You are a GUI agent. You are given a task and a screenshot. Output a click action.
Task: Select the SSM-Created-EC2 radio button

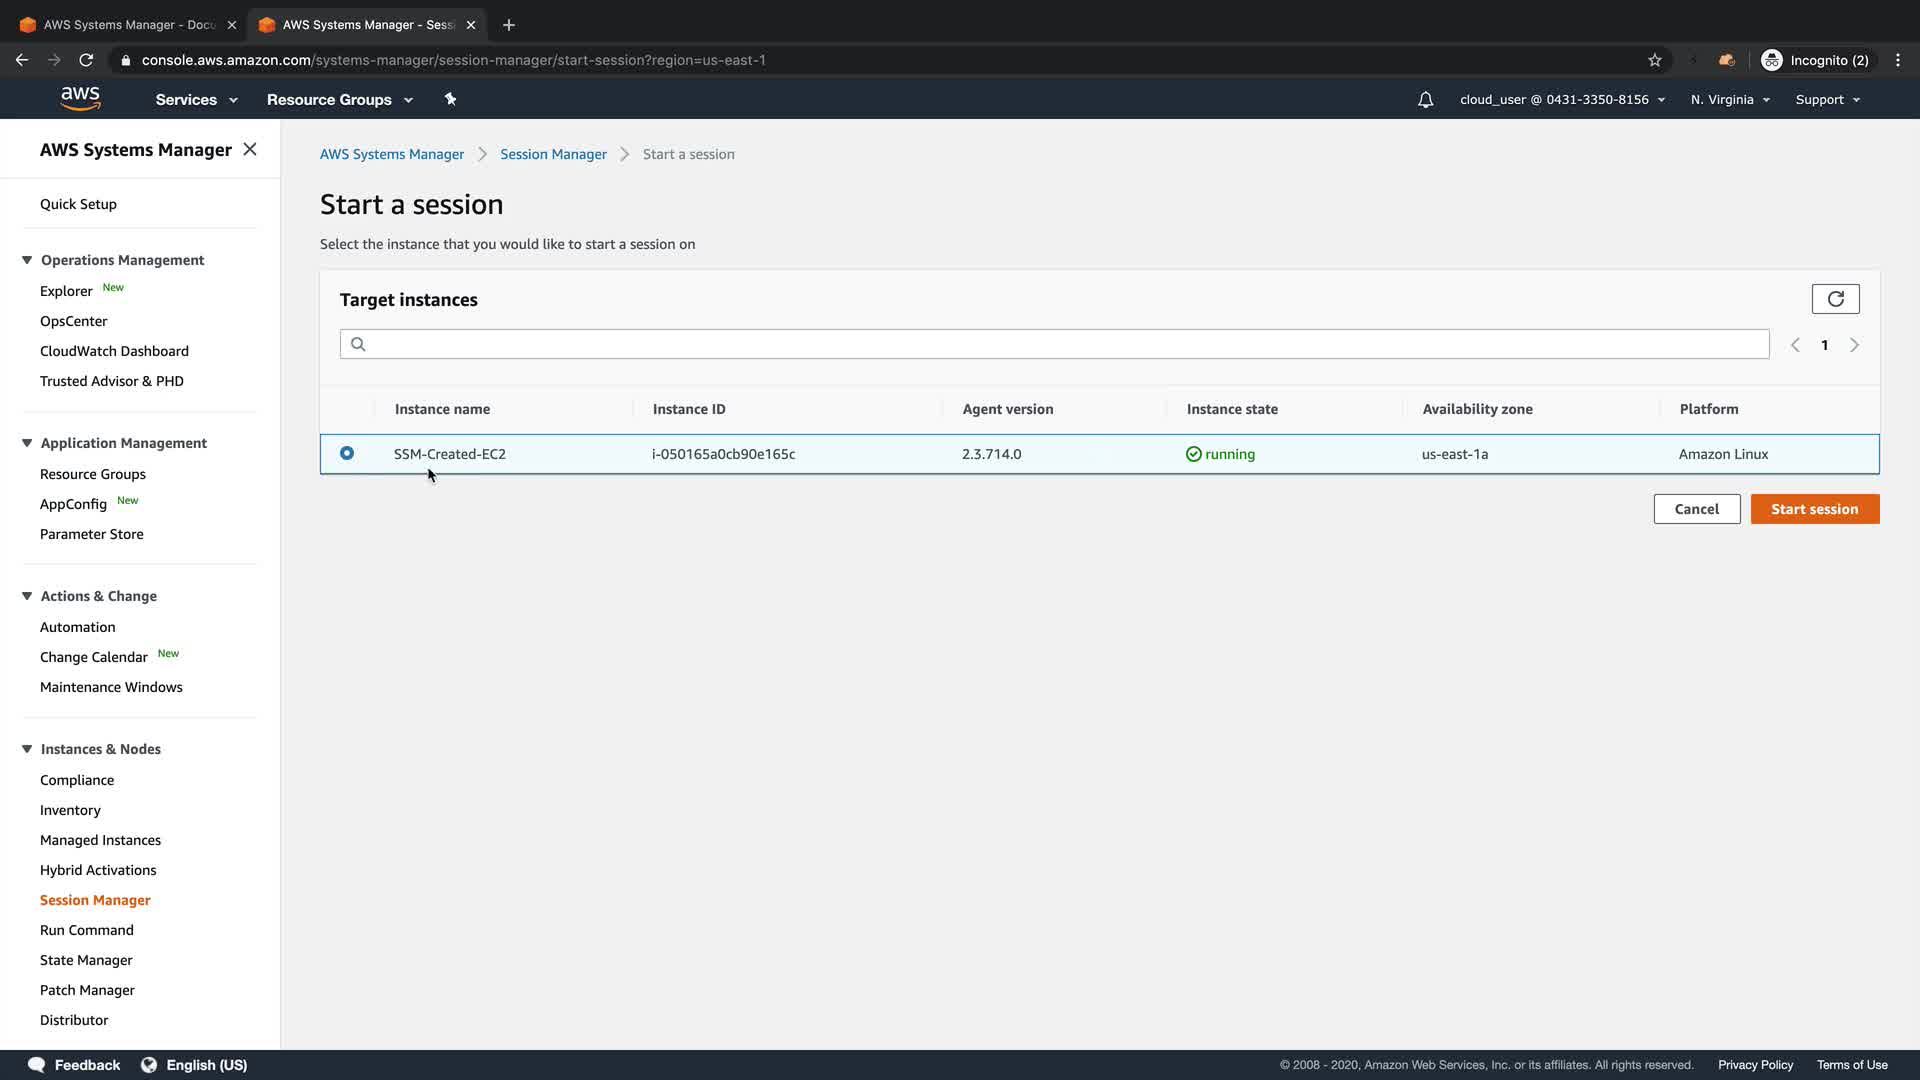pos(347,453)
